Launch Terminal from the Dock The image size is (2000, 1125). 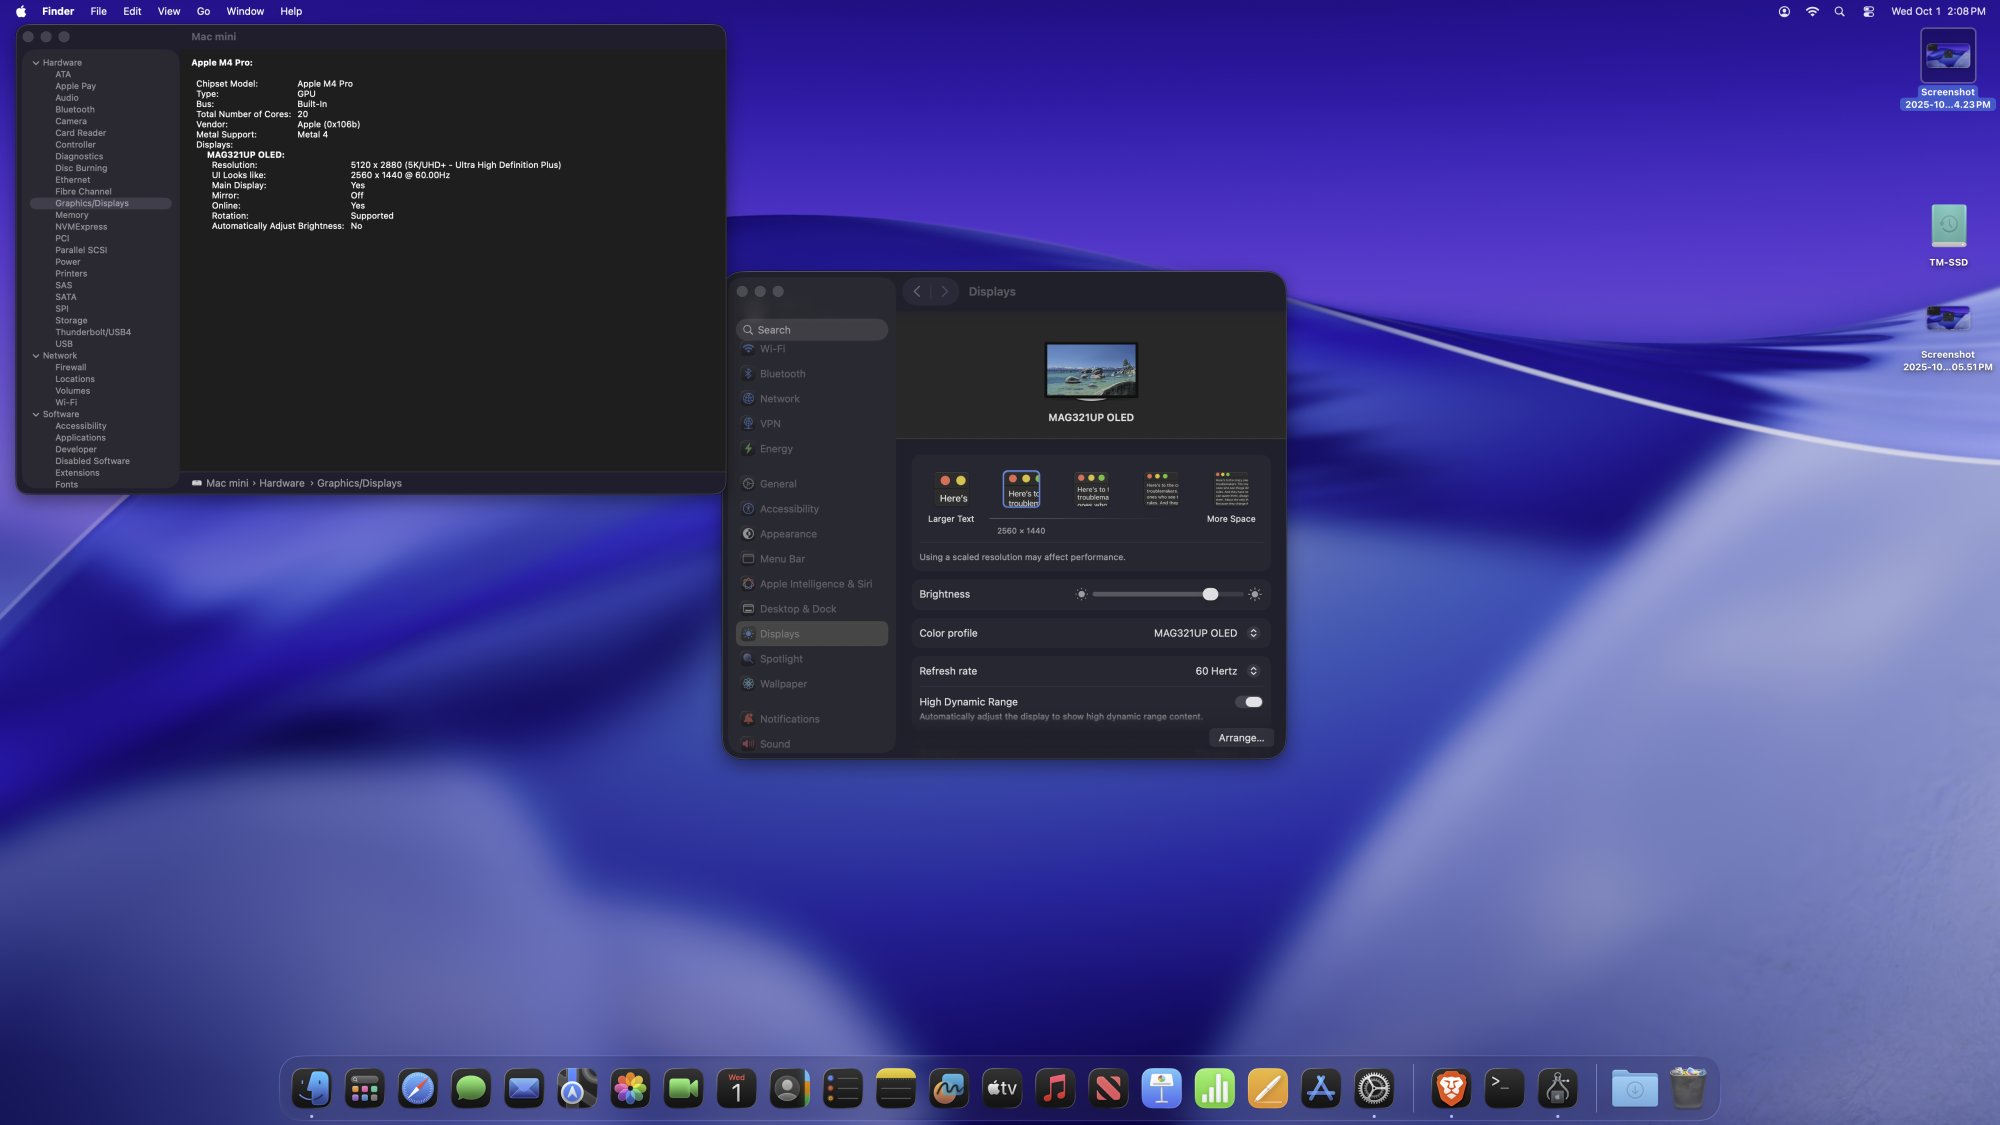1504,1088
